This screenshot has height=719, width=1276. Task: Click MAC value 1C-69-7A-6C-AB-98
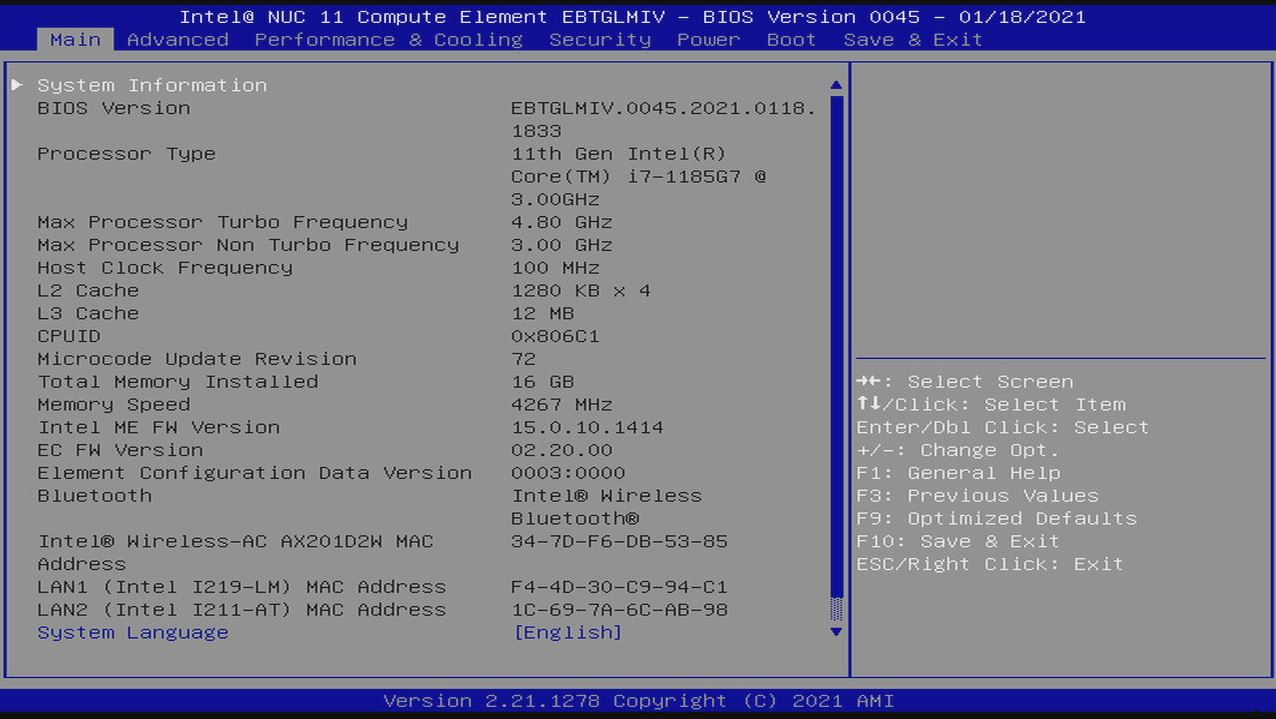coord(619,610)
